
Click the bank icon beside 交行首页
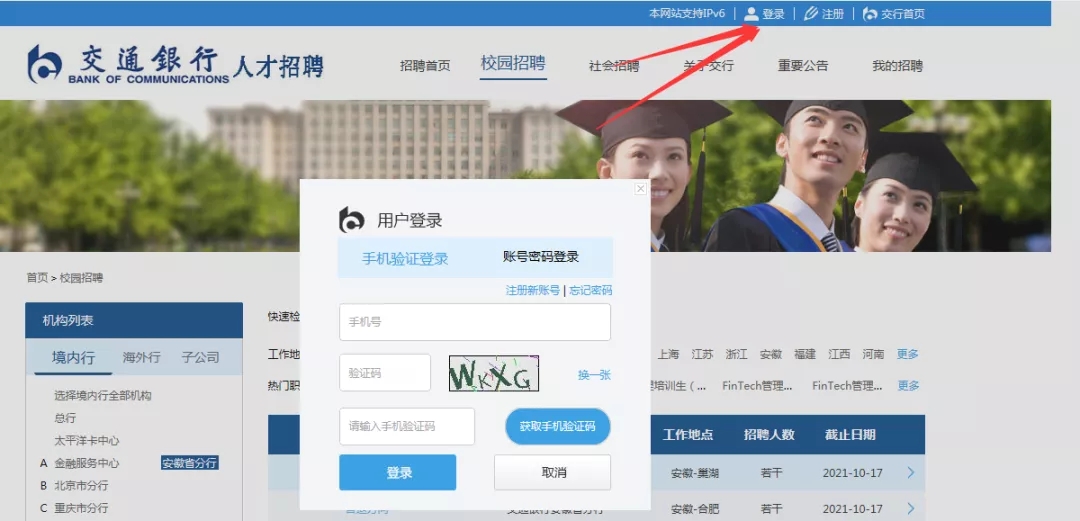point(870,14)
